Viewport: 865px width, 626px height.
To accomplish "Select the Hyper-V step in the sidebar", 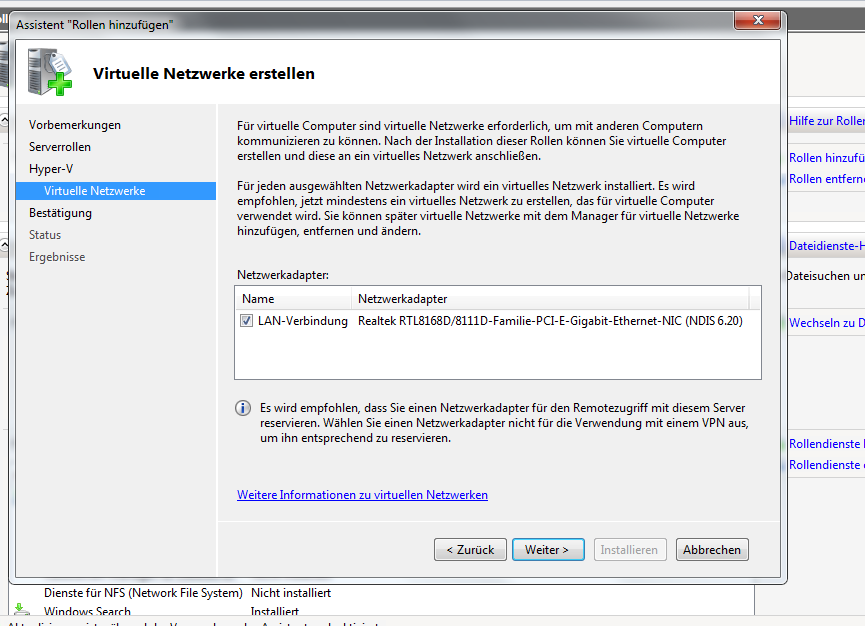I will pyautogui.click(x=51, y=169).
